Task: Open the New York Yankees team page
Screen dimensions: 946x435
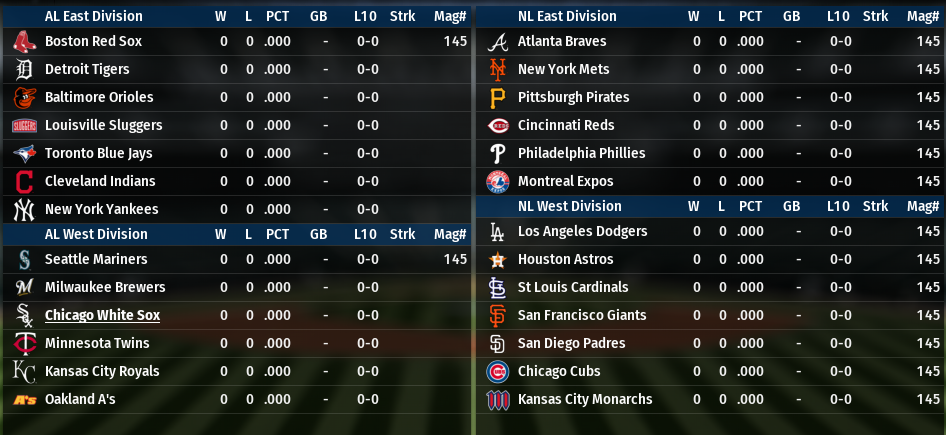Action: pyautogui.click(x=102, y=209)
